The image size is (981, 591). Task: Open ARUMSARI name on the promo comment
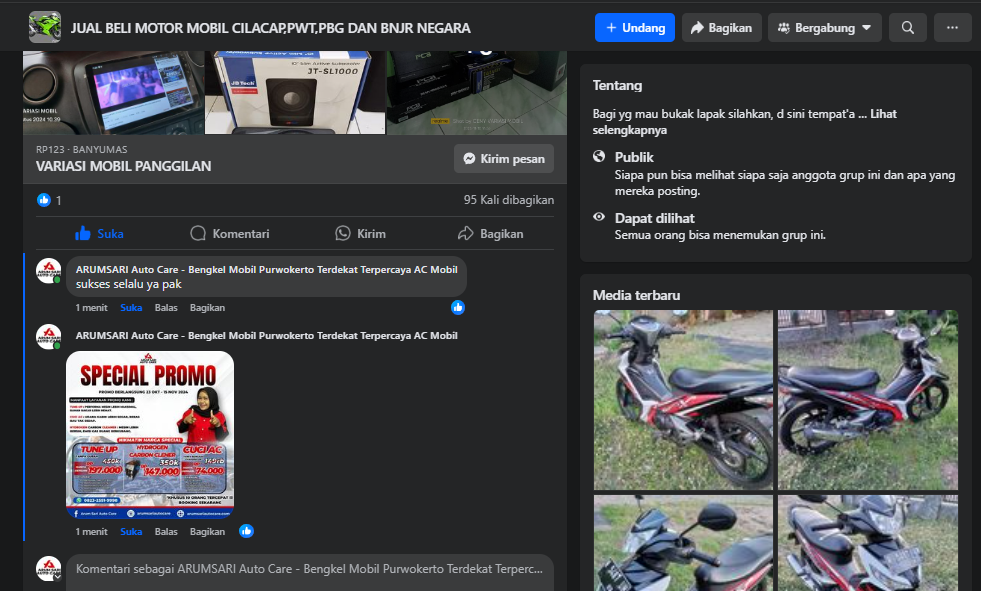(x=267, y=336)
